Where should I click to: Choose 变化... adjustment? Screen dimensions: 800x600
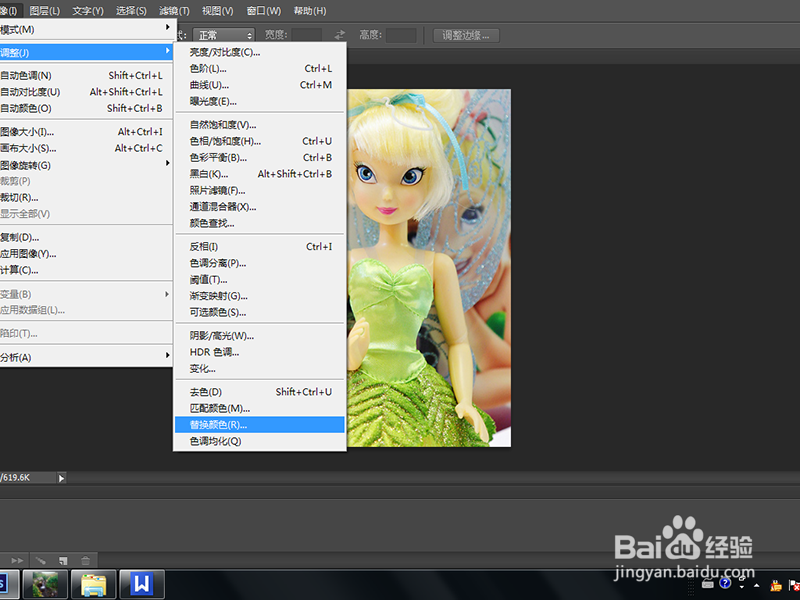(x=260, y=368)
